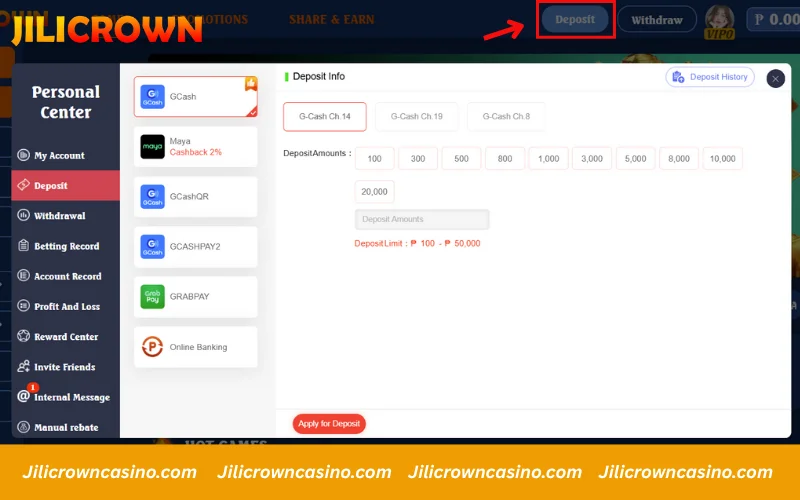
Task: Open Reward Center section
Action: click(65, 336)
